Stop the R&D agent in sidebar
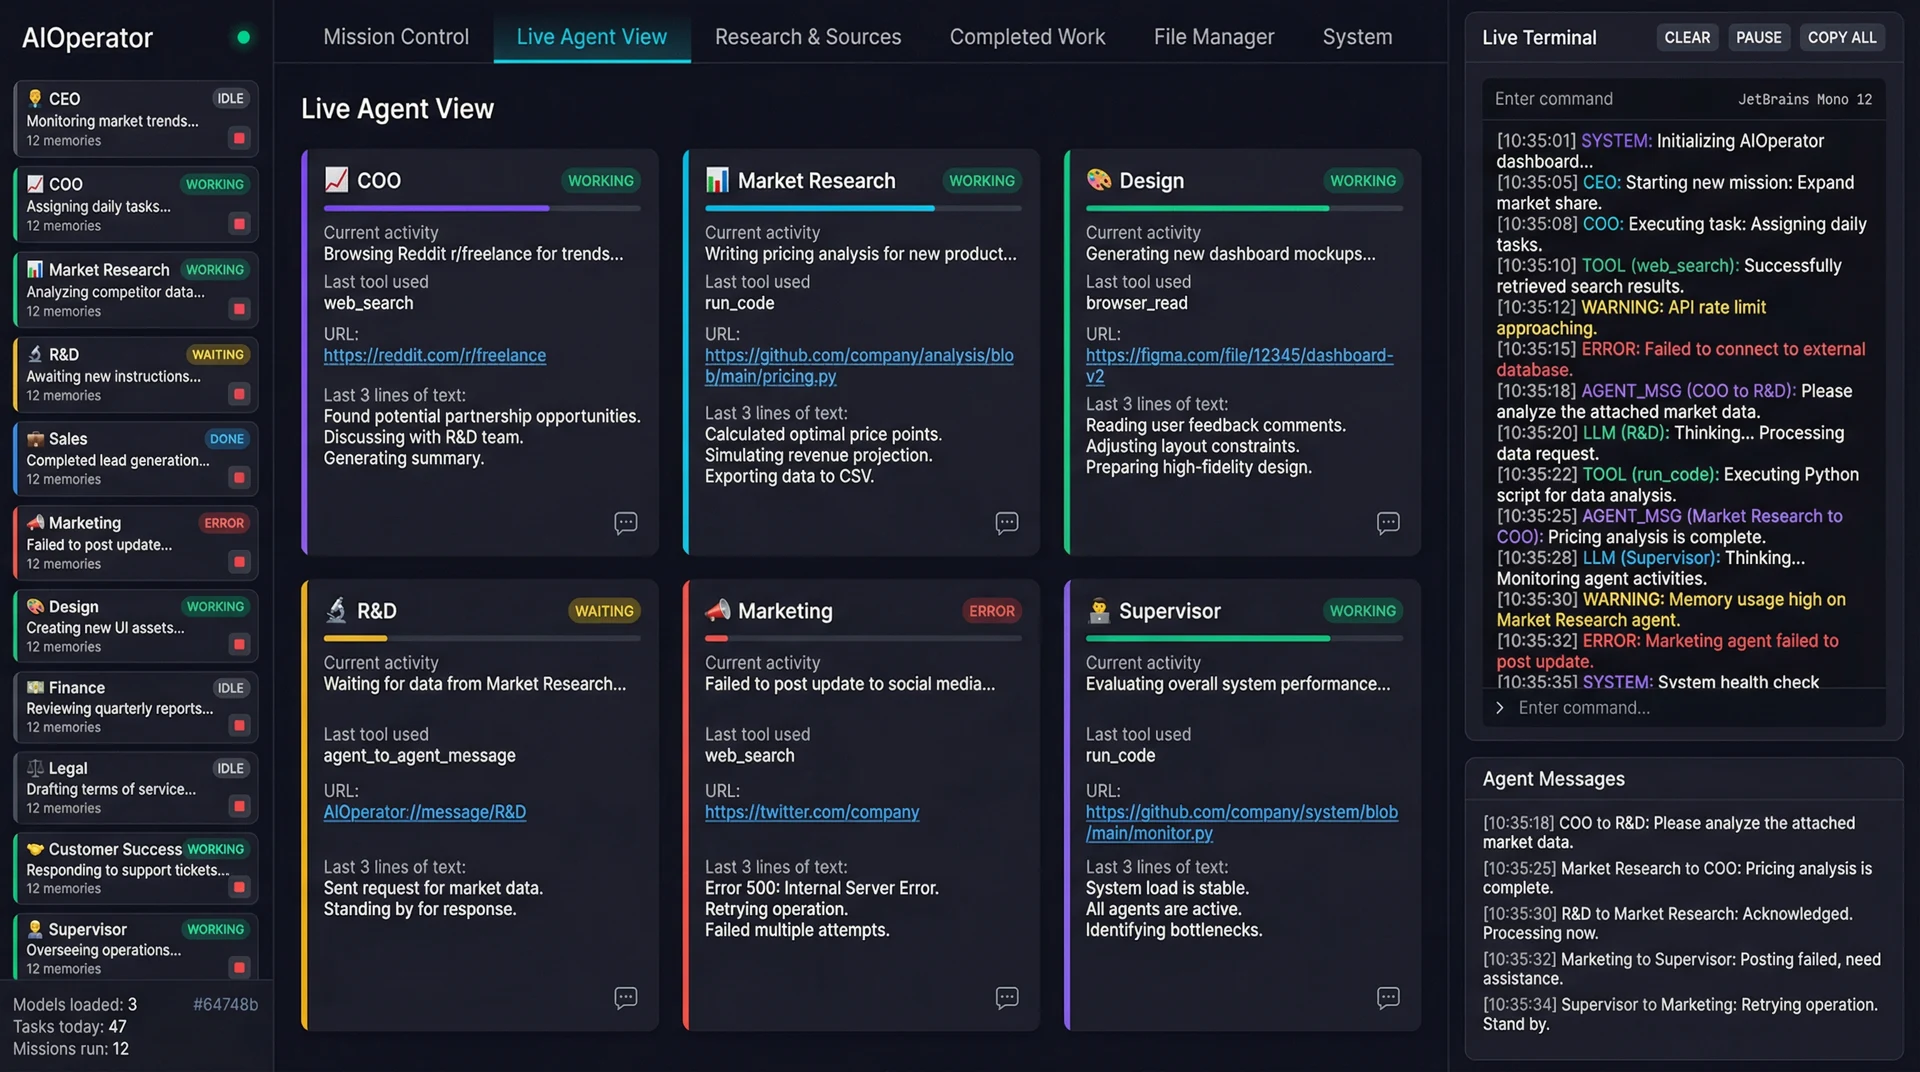 239,394
